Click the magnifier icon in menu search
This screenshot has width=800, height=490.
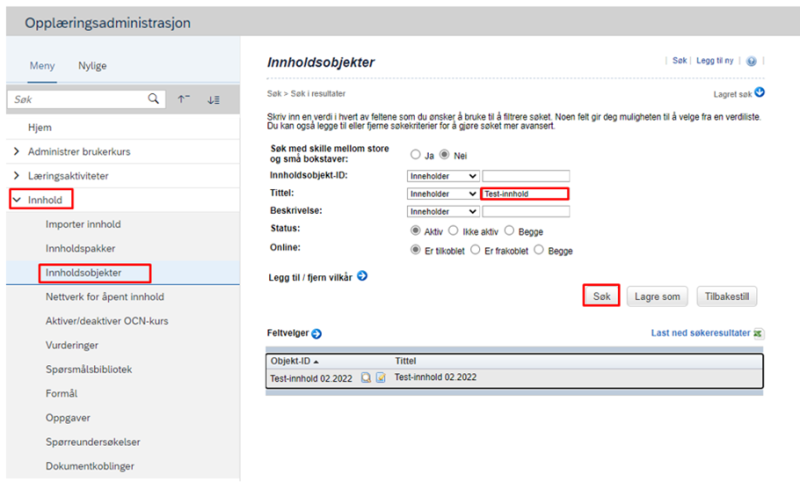(153, 99)
